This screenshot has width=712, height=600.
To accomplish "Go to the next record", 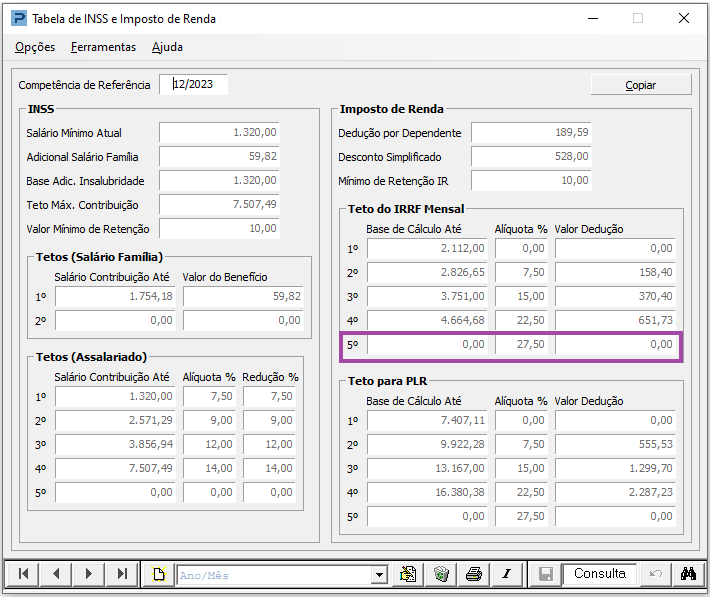I will click(x=89, y=574).
